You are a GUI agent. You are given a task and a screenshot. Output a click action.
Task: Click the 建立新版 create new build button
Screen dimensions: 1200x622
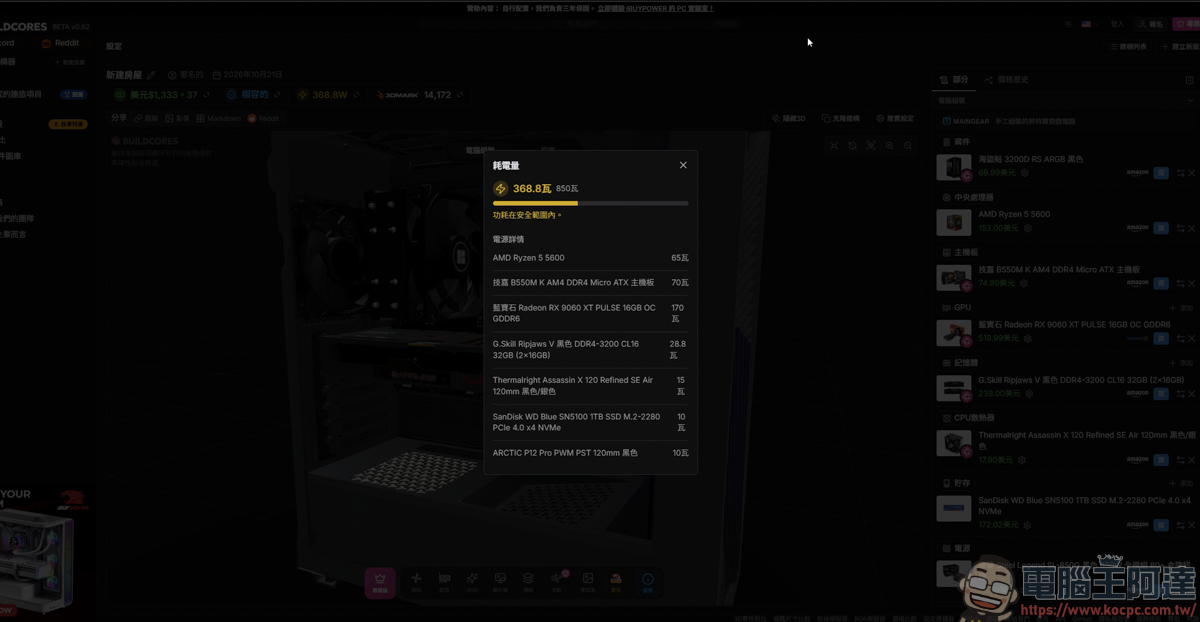click(1179, 46)
